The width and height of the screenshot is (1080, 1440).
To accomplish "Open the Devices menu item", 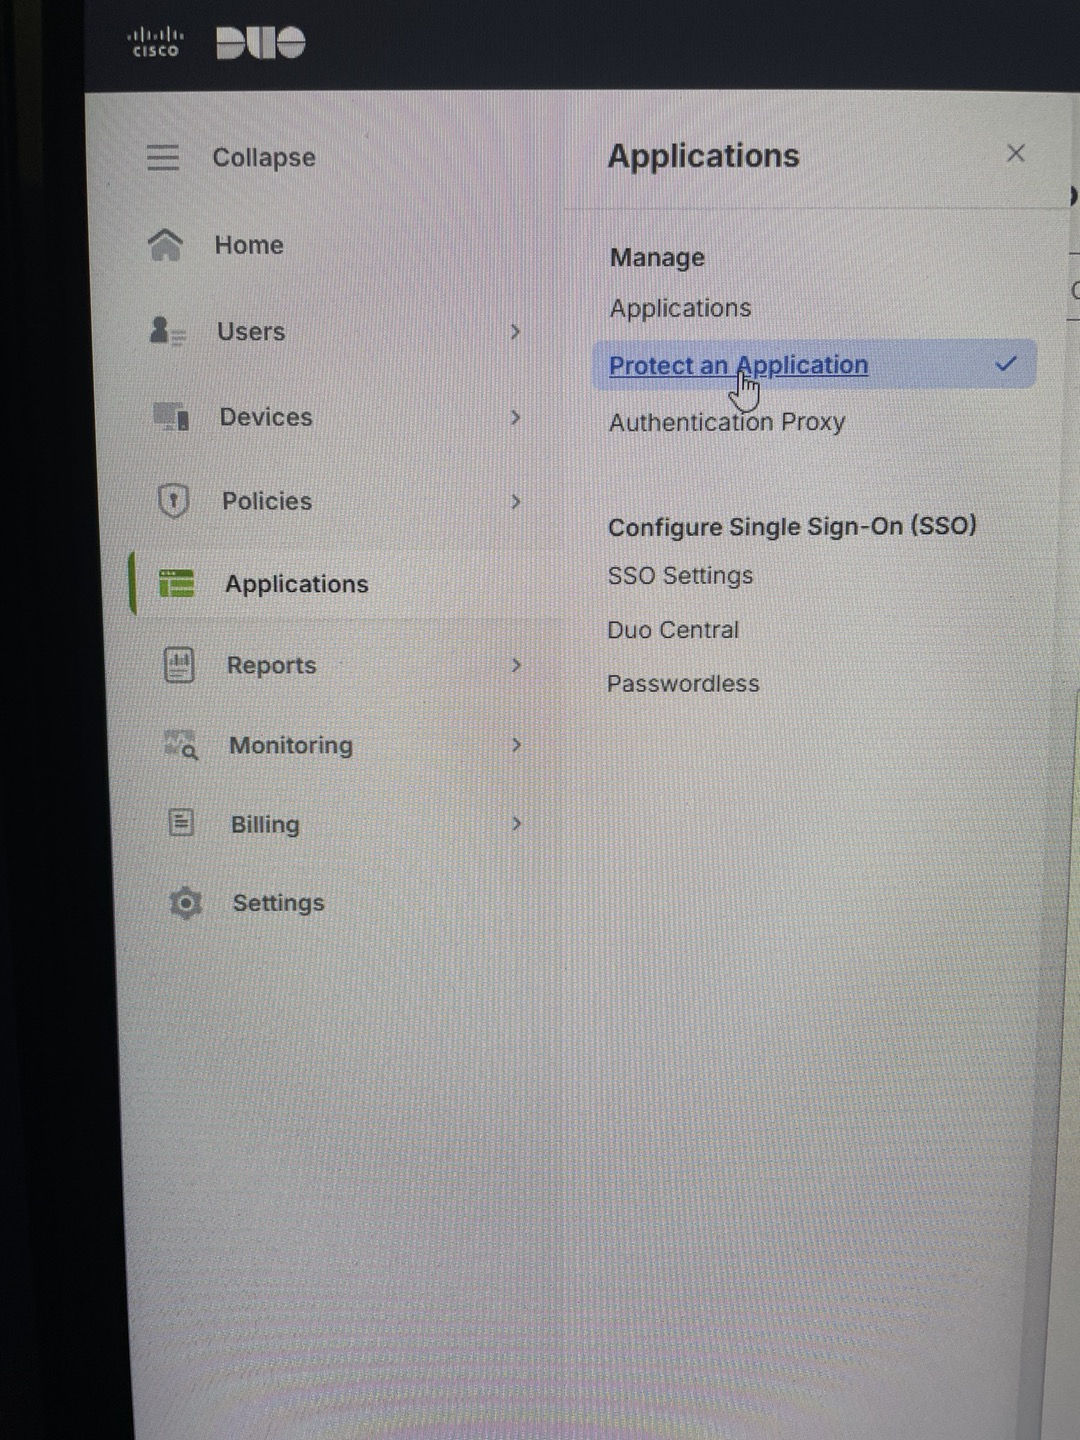I will (x=266, y=417).
